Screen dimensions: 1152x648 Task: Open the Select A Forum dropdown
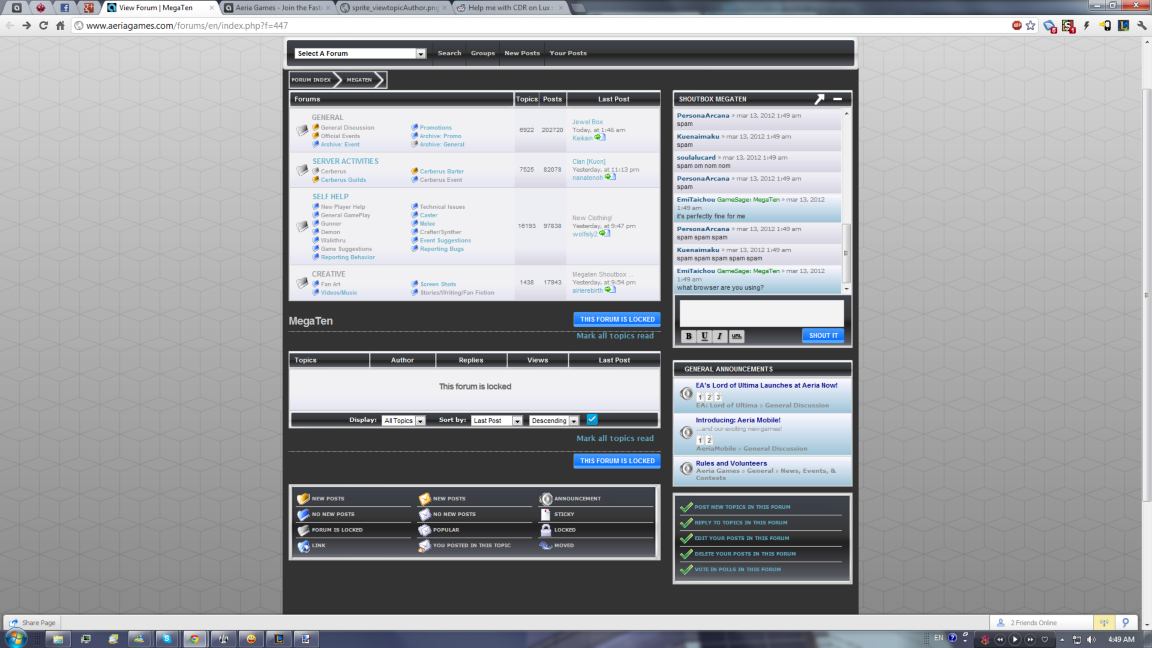(x=360, y=53)
